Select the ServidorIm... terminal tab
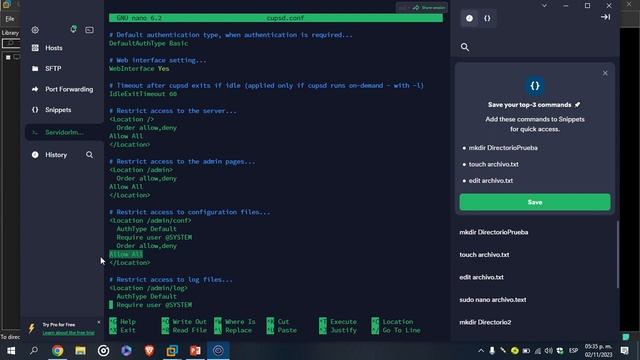This screenshot has height=360, width=640. click(64, 132)
